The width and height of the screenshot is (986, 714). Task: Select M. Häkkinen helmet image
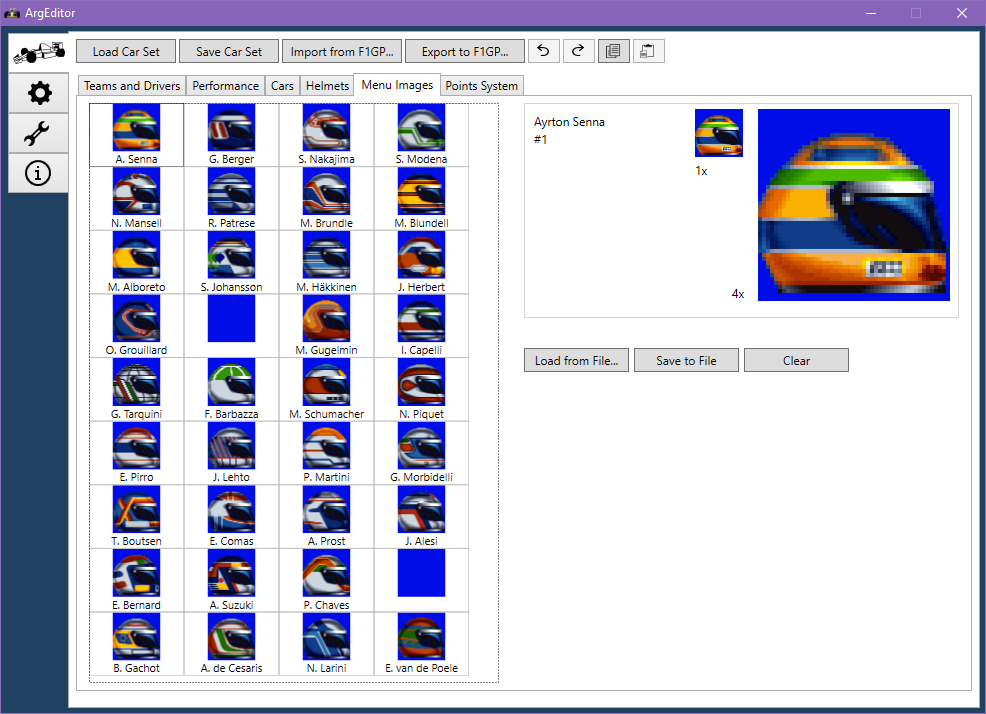point(326,255)
